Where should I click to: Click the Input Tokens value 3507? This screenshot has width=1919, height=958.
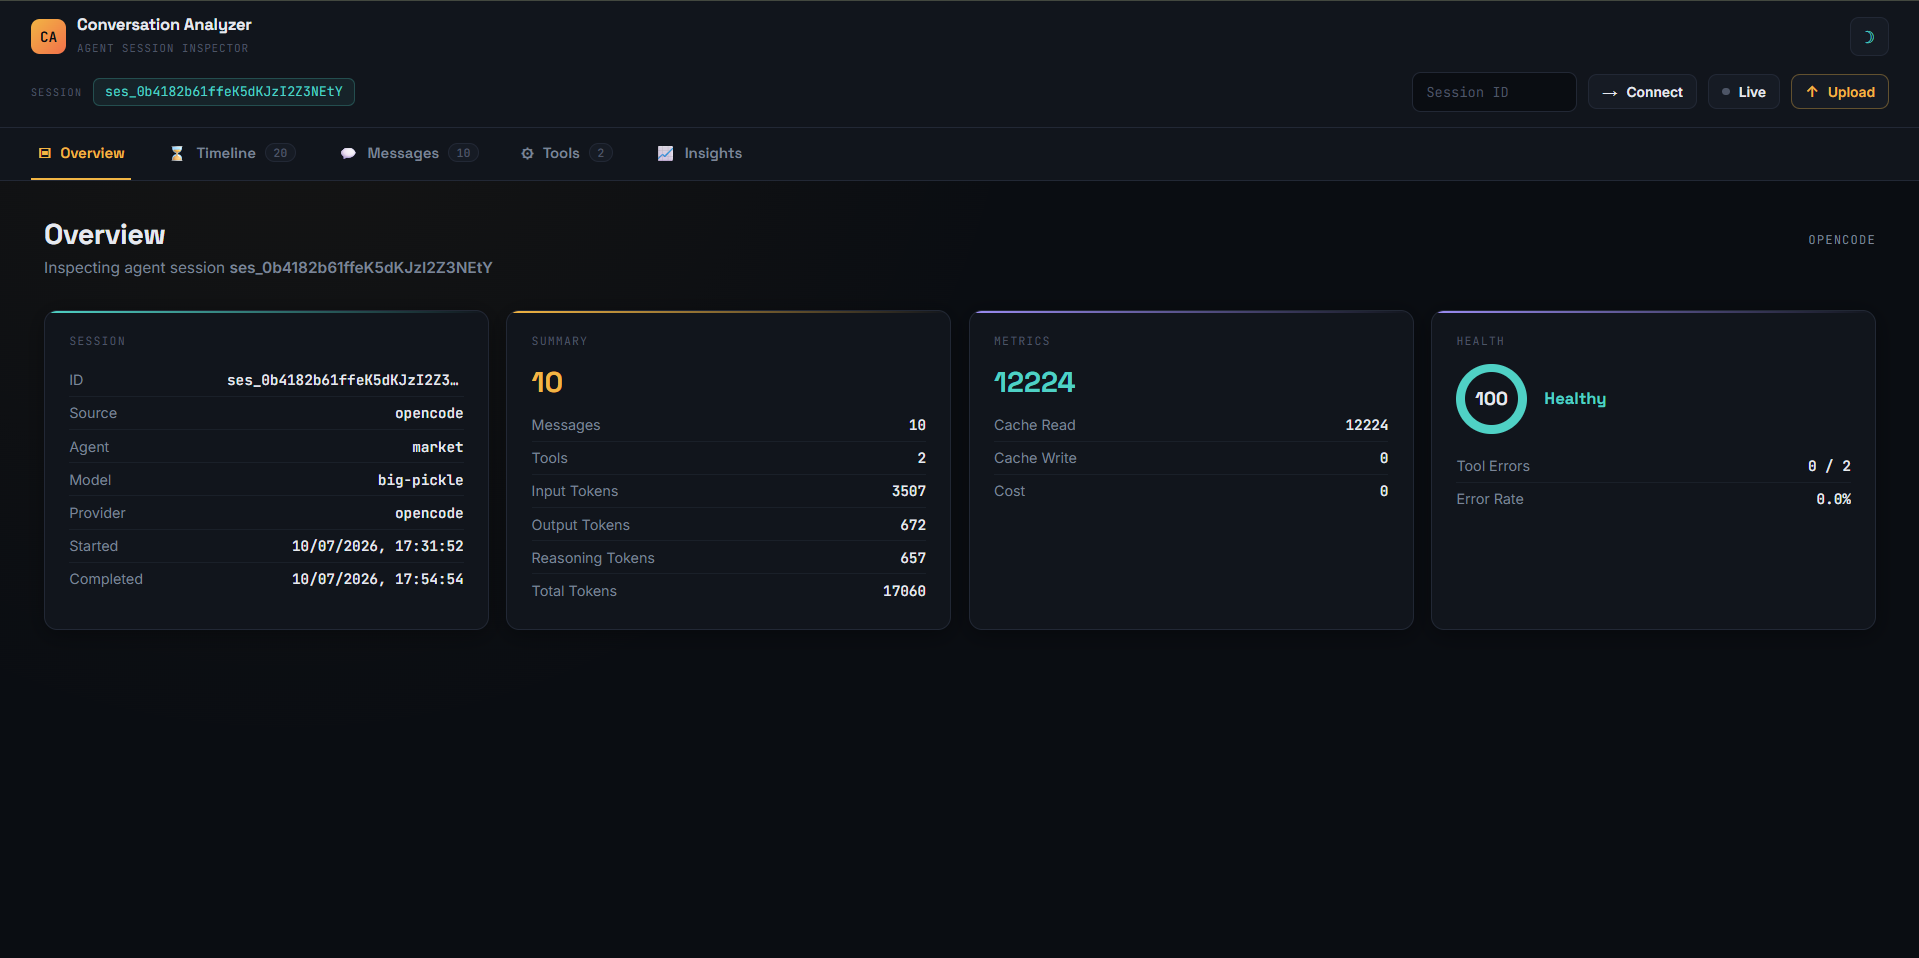click(908, 491)
